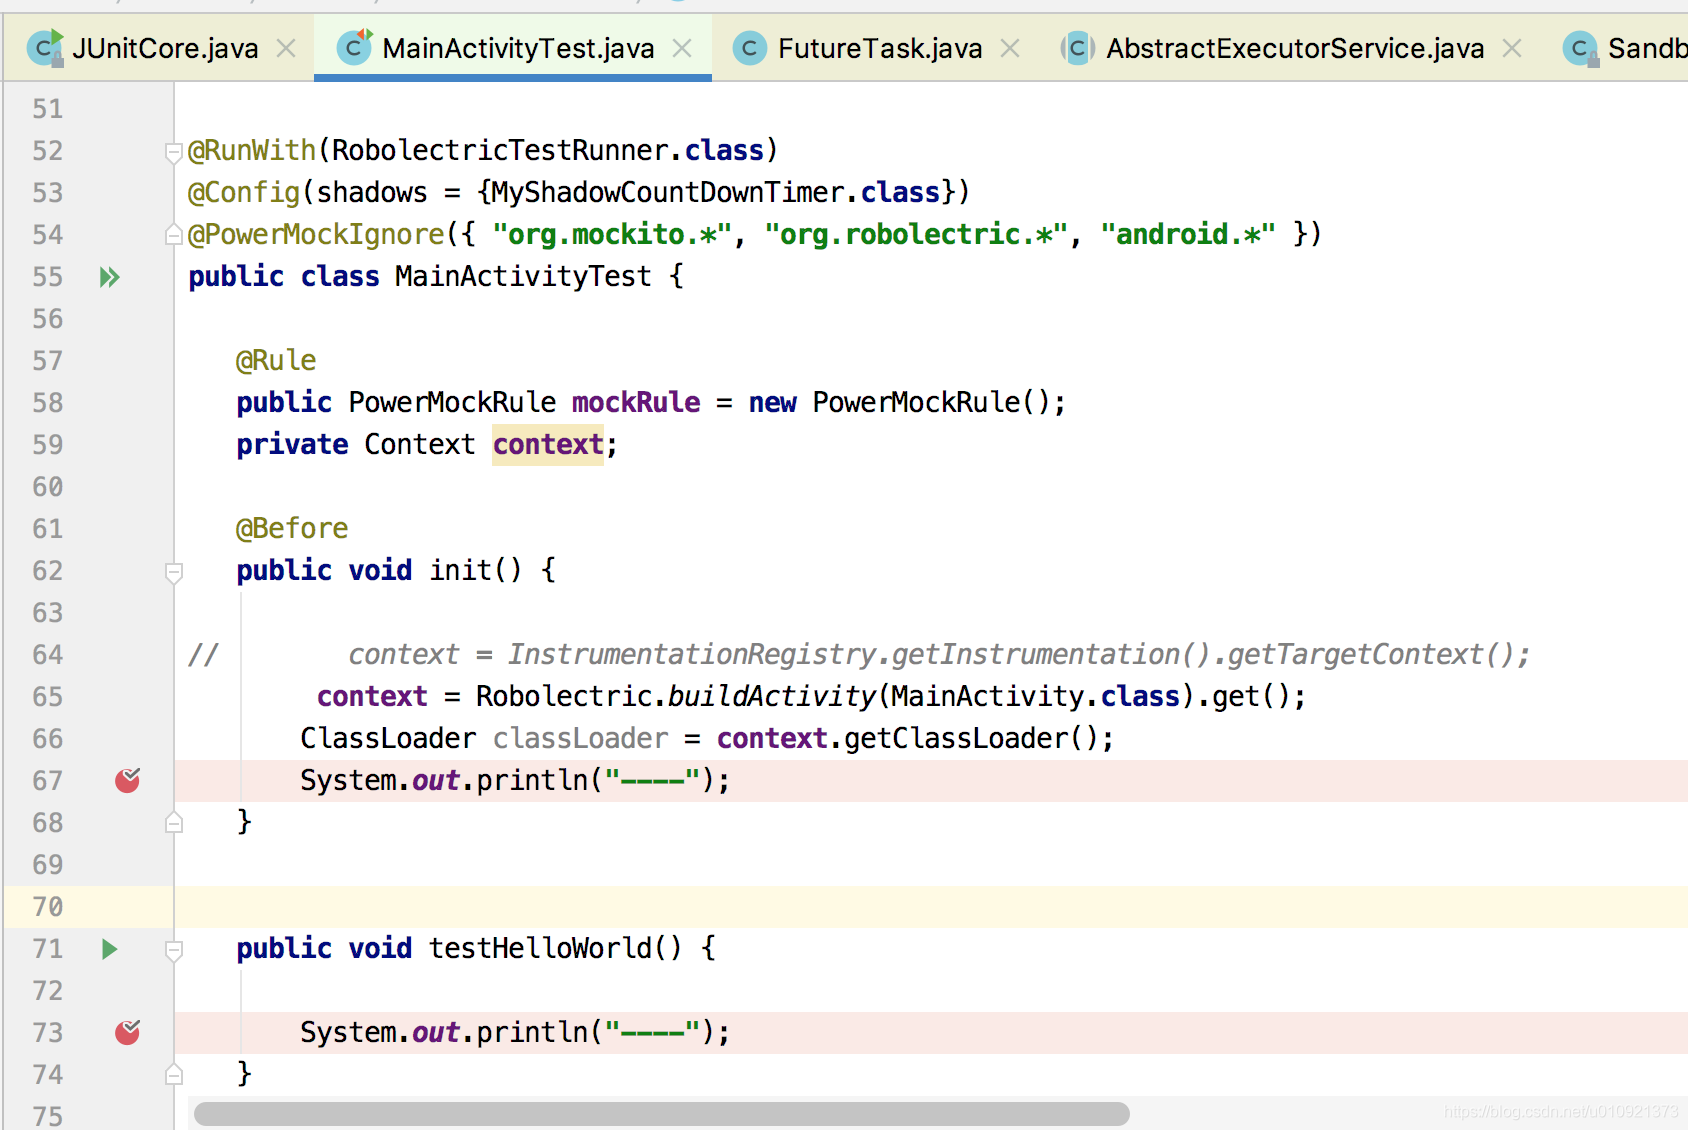The height and width of the screenshot is (1130, 1688).
Task: Click the fold end marker at line 54
Action: (x=174, y=235)
